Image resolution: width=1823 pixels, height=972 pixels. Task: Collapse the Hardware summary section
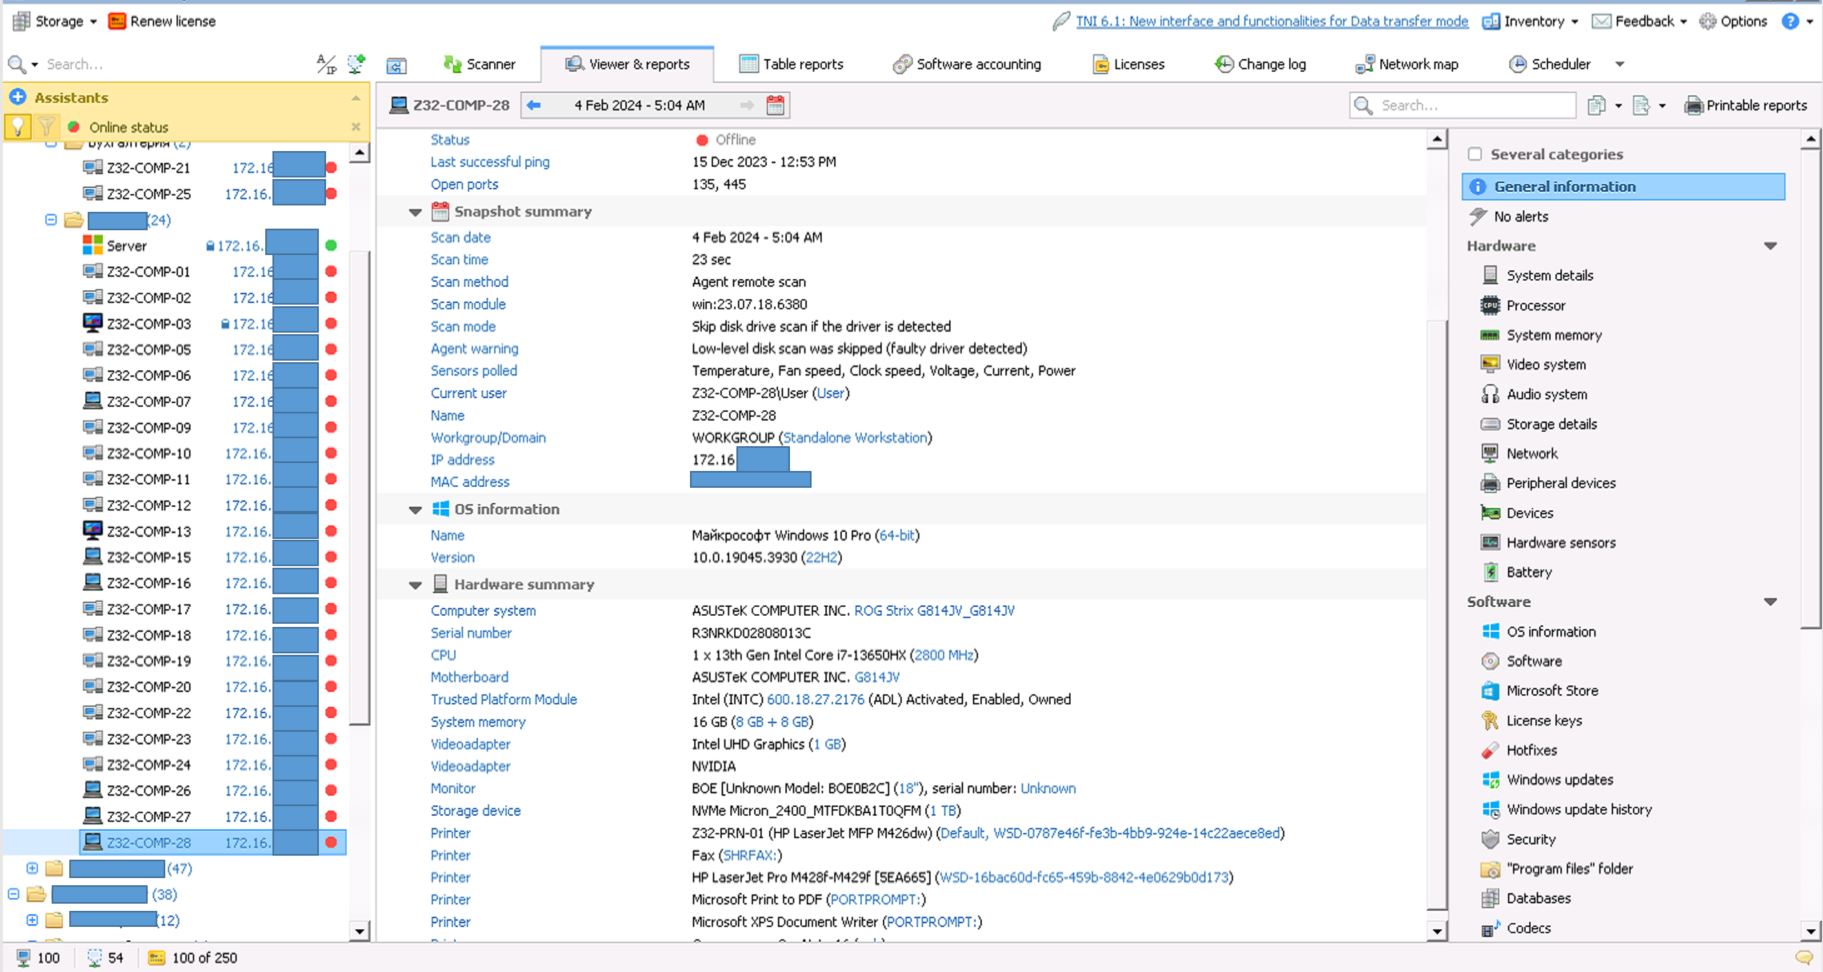[x=415, y=585]
